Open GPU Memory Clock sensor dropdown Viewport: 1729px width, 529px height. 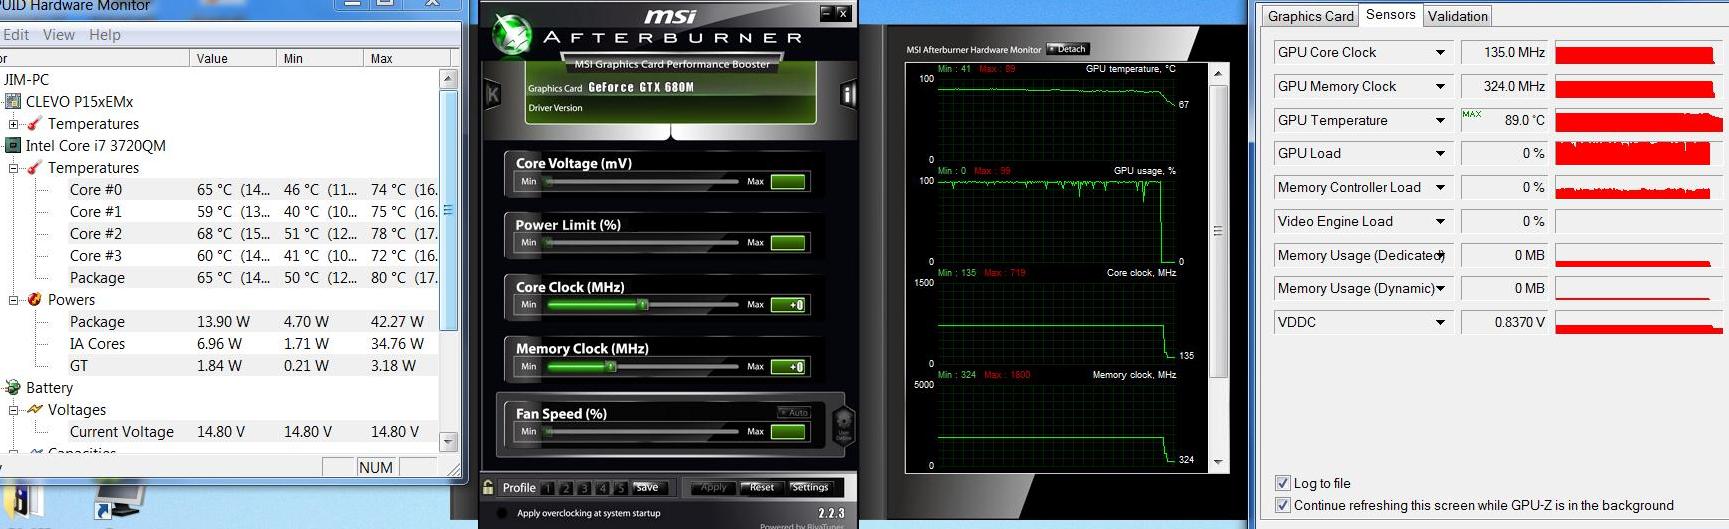[1440, 86]
